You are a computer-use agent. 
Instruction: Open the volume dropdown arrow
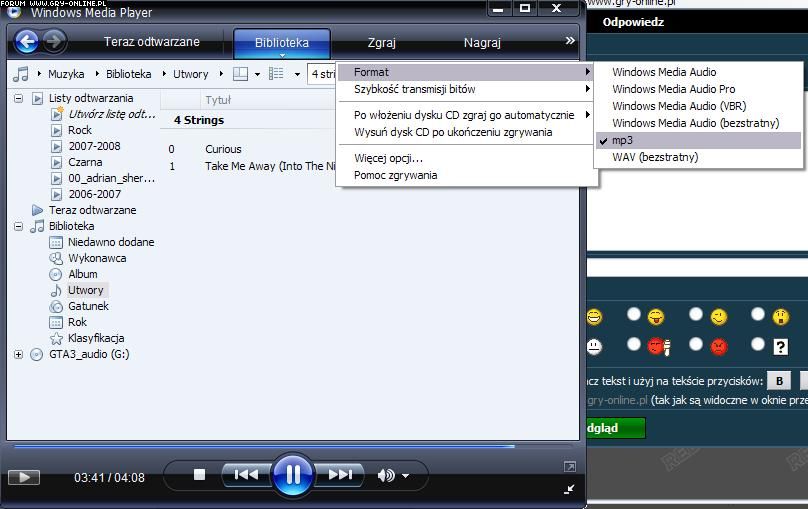click(x=406, y=476)
